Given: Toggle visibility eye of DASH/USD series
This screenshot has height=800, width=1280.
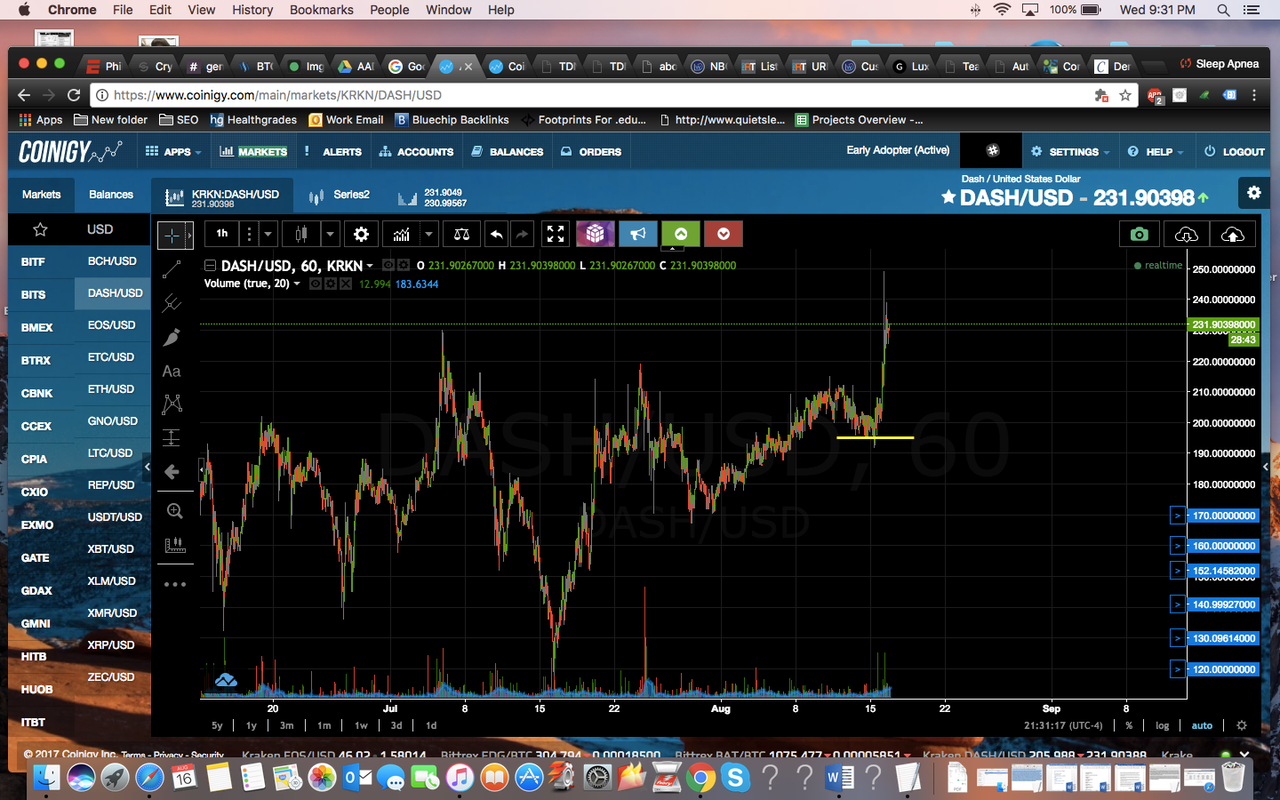Looking at the screenshot, I should (x=390, y=265).
